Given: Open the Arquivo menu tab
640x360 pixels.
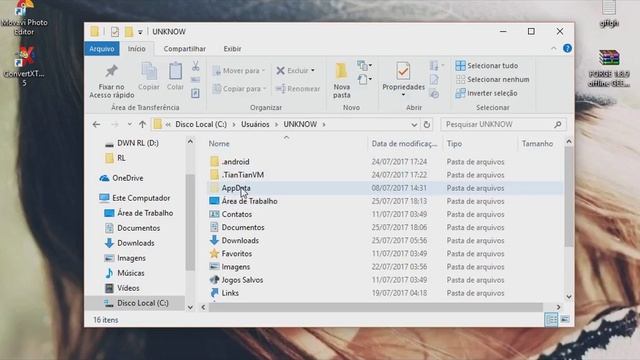Looking at the screenshot, I should [x=102, y=49].
